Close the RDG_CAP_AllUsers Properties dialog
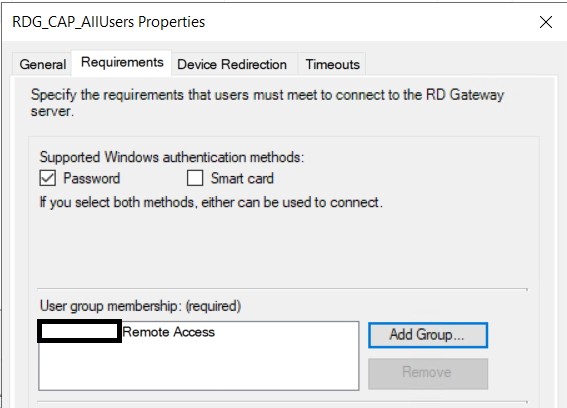The width and height of the screenshot is (567, 408). [546, 22]
